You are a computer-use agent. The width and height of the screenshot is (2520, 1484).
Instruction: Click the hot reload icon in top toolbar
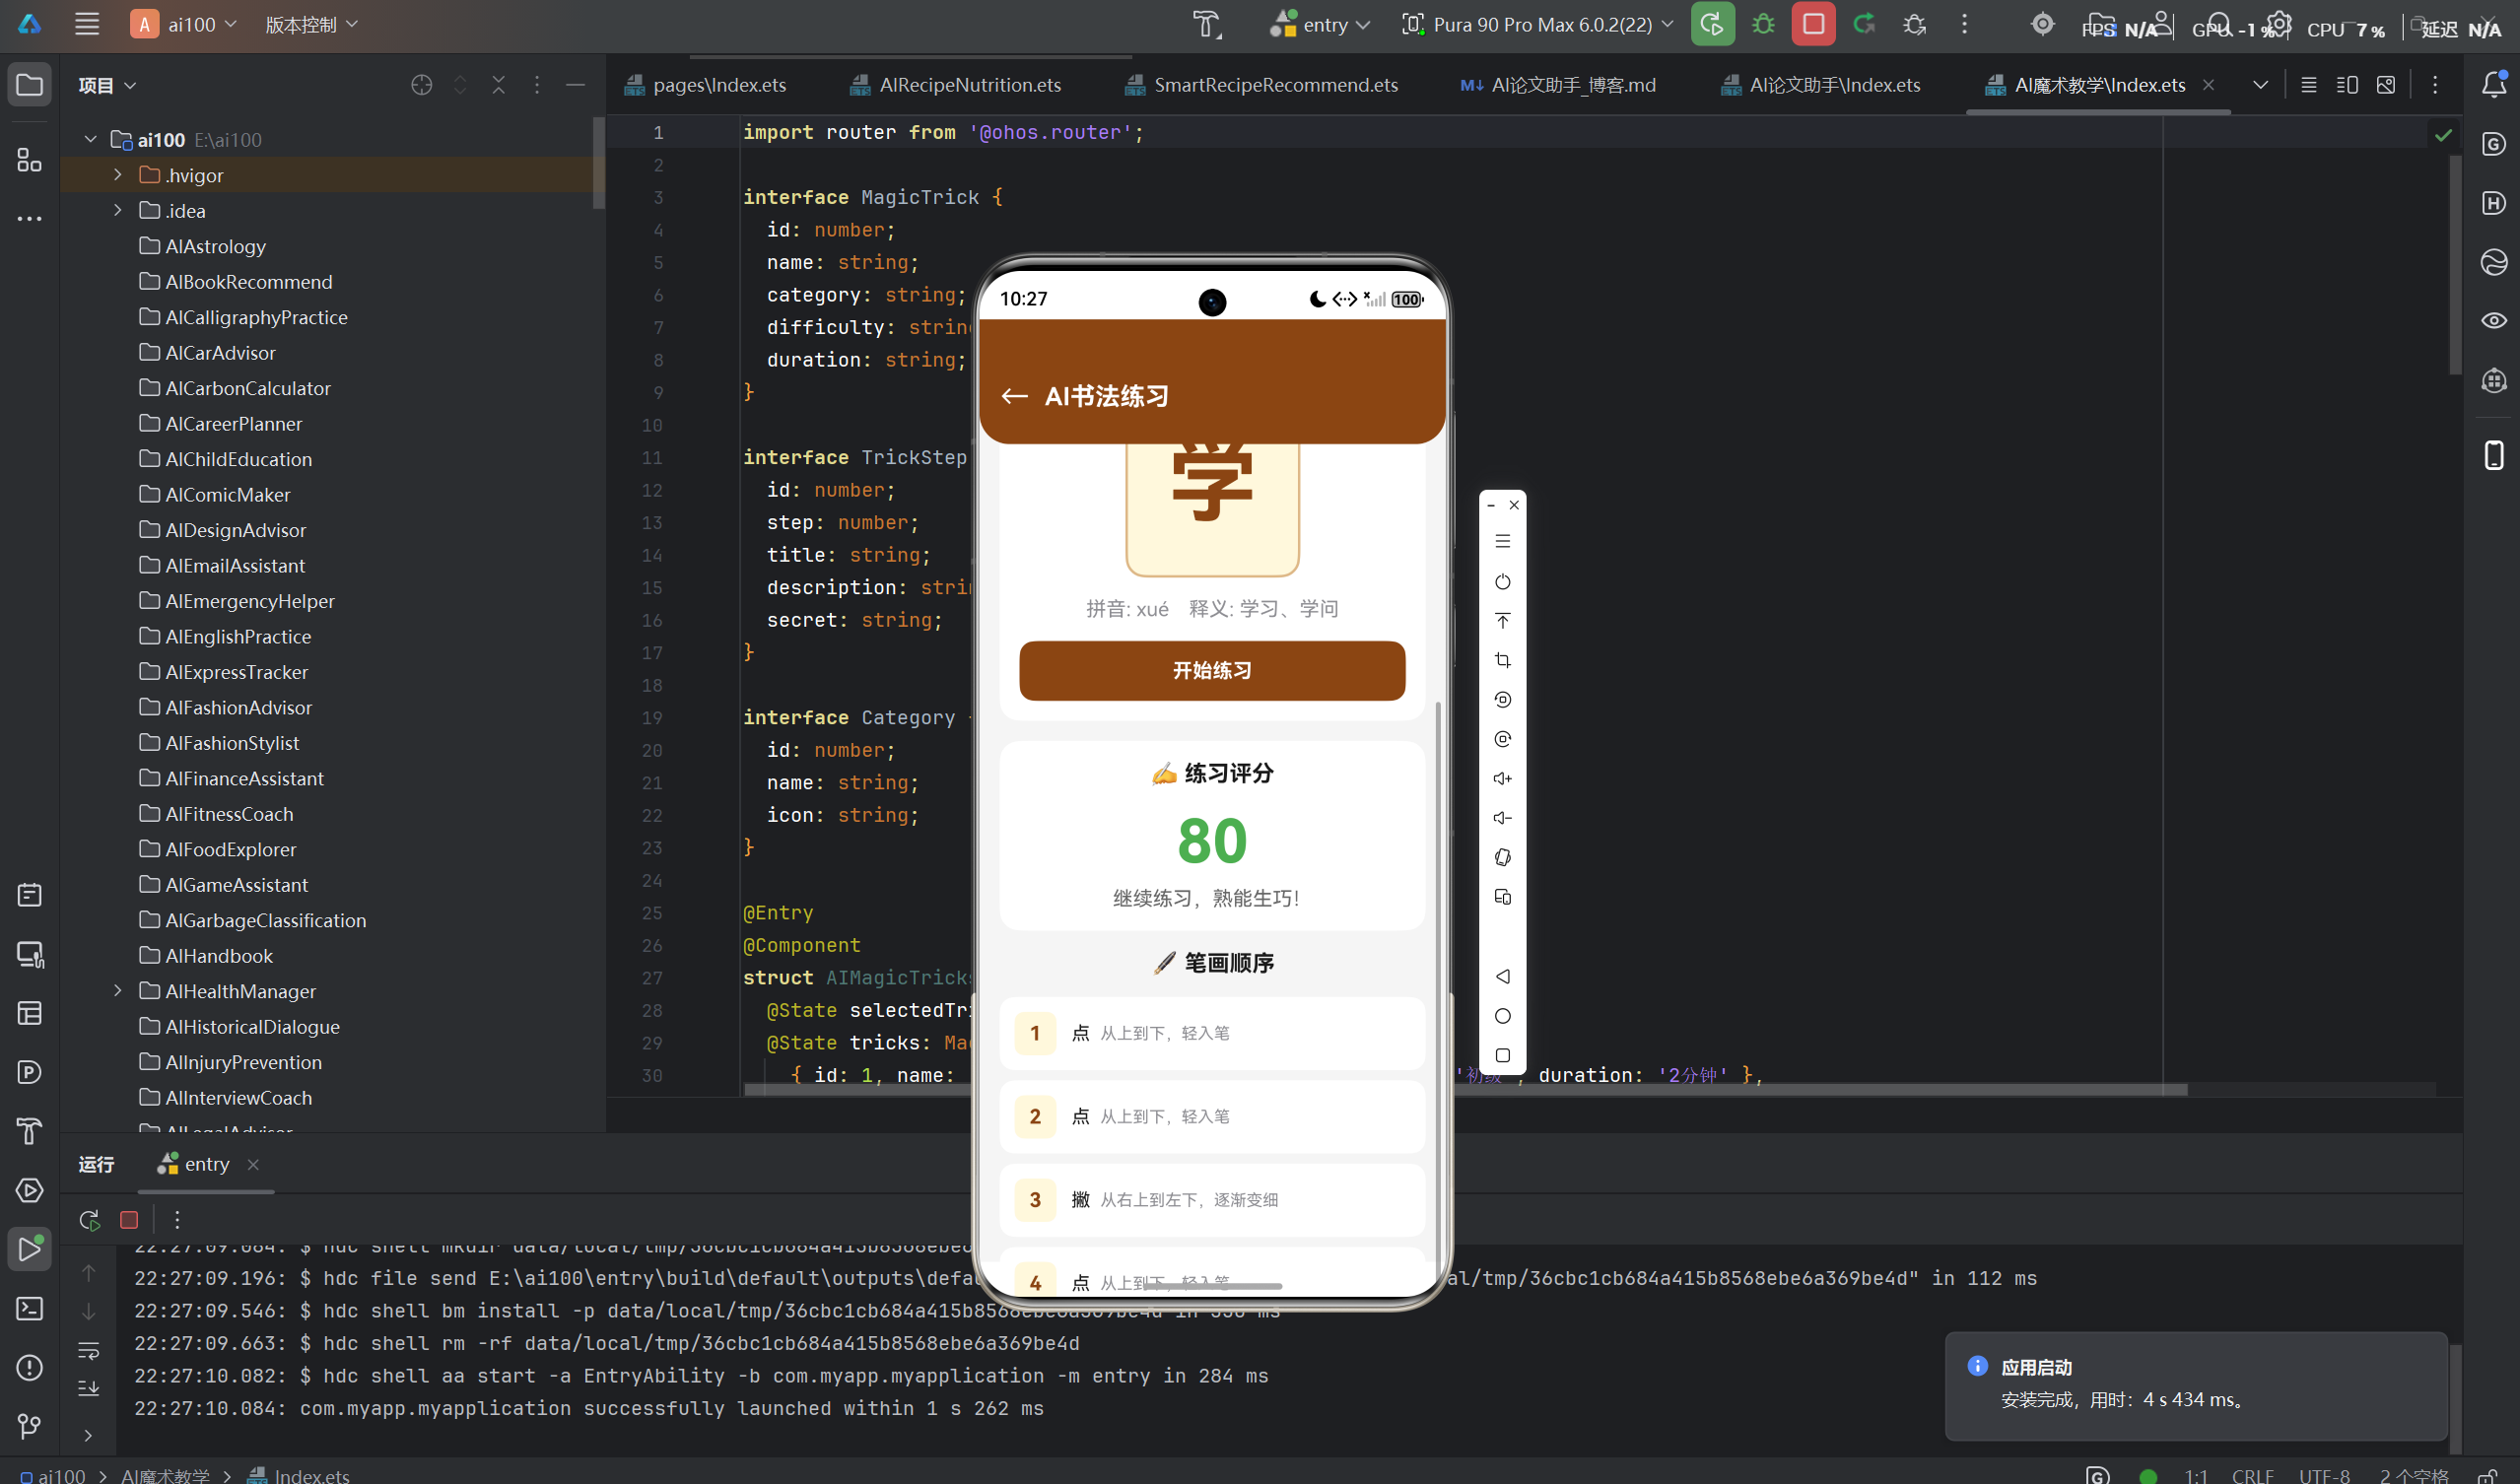point(1864,24)
